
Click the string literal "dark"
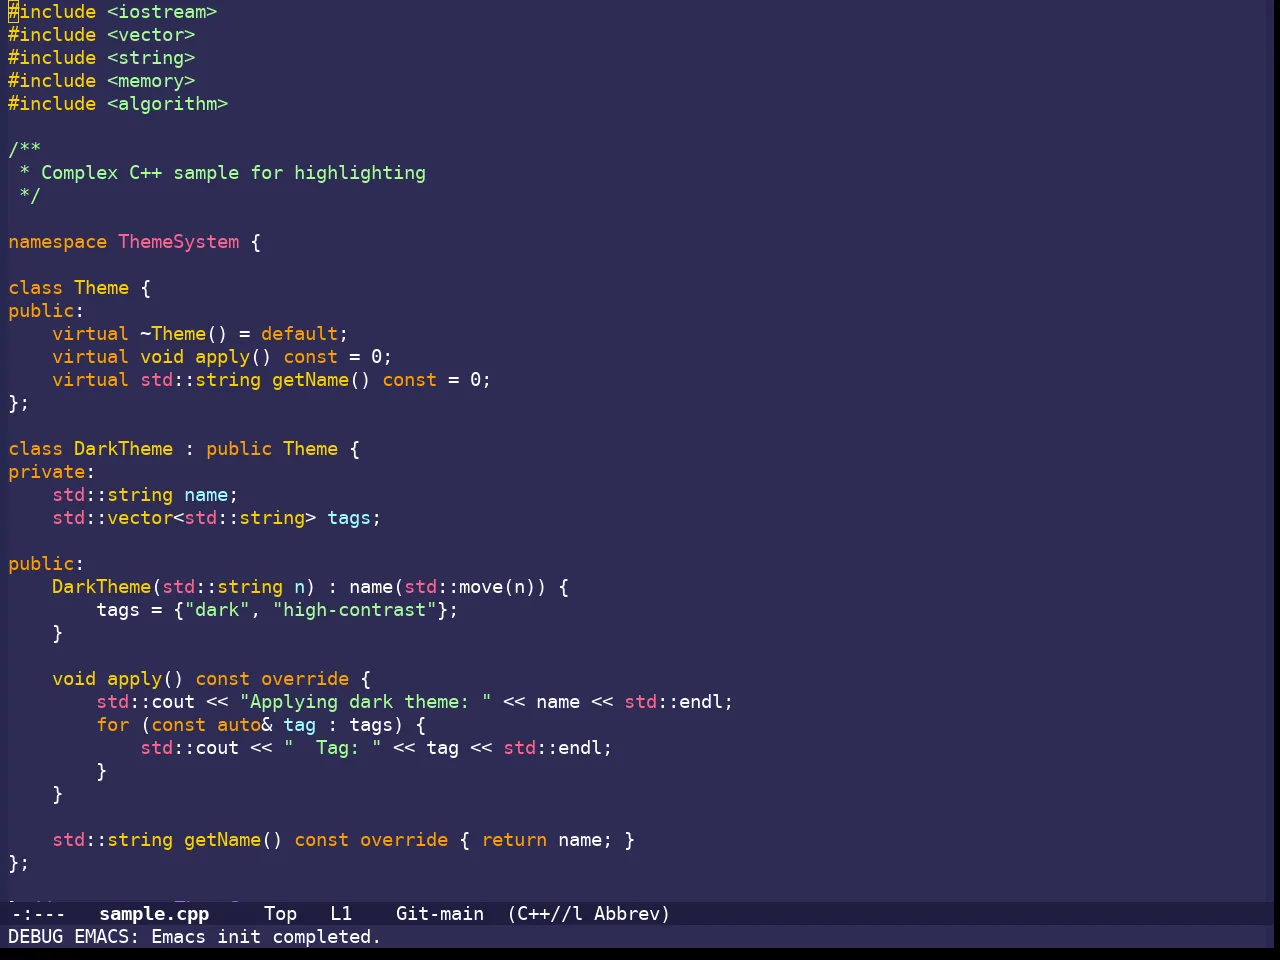point(217,610)
